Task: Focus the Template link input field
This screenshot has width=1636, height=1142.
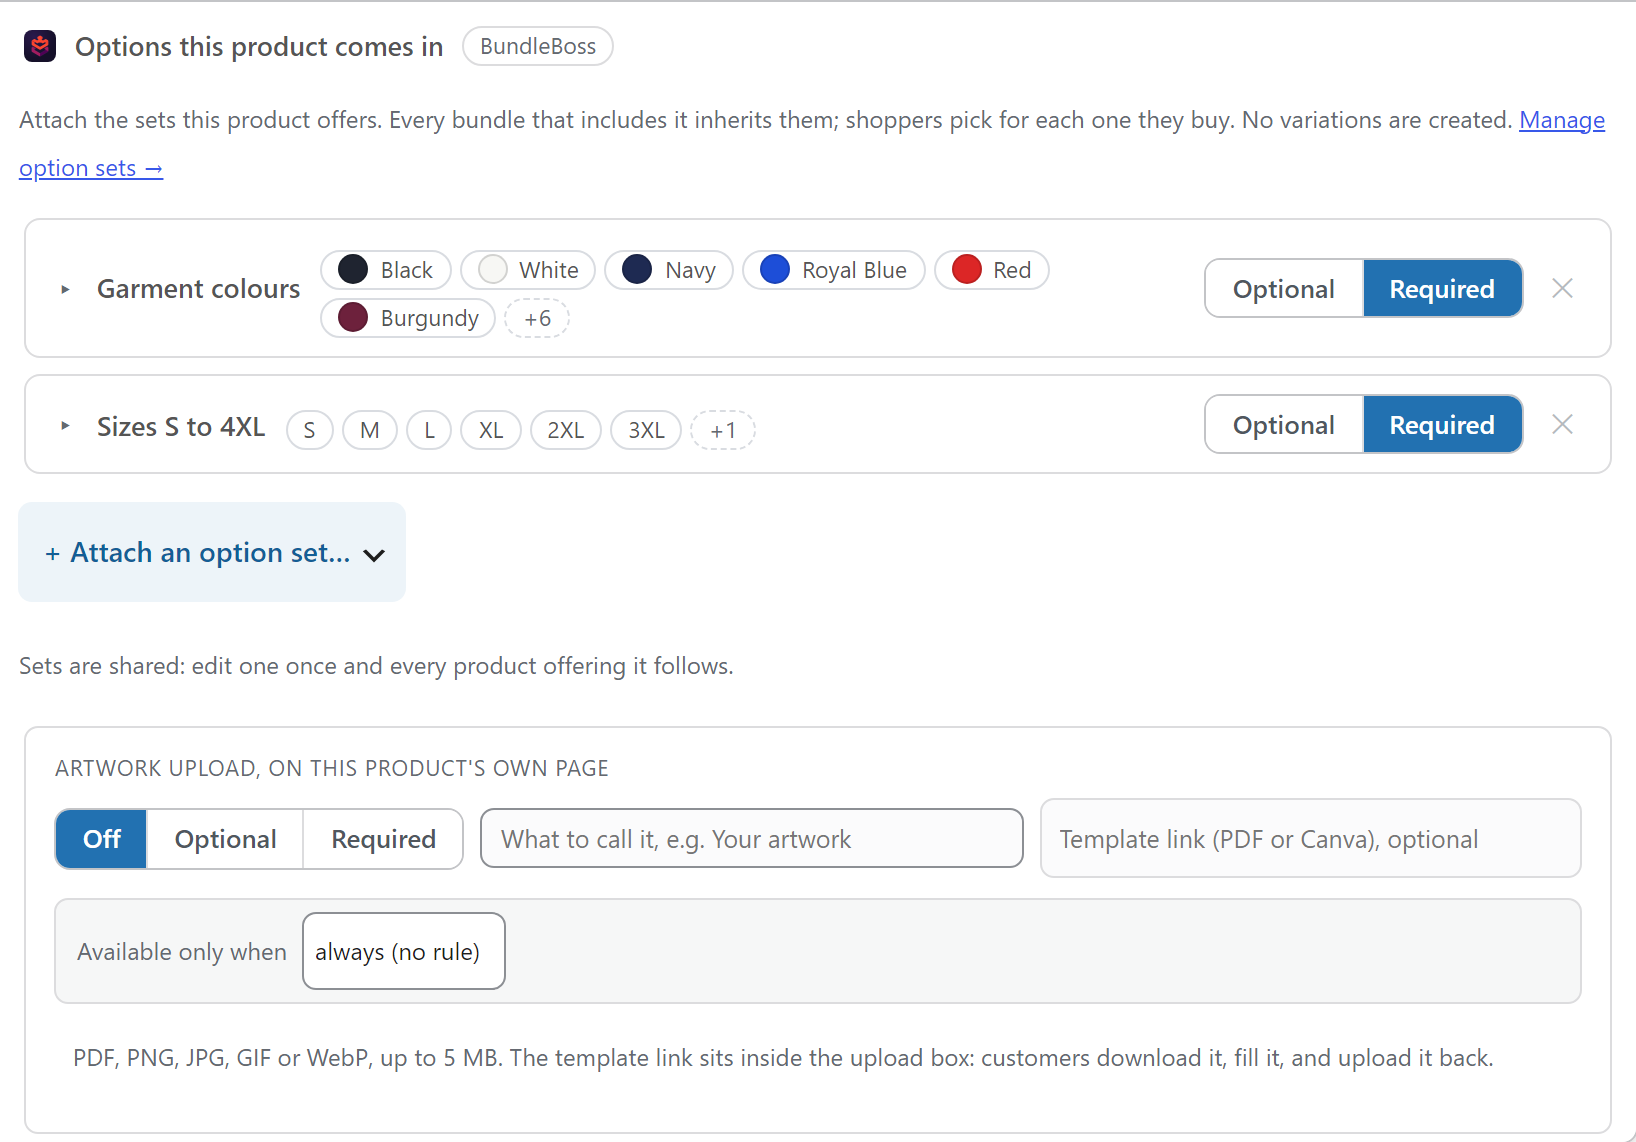Action: 1311,838
